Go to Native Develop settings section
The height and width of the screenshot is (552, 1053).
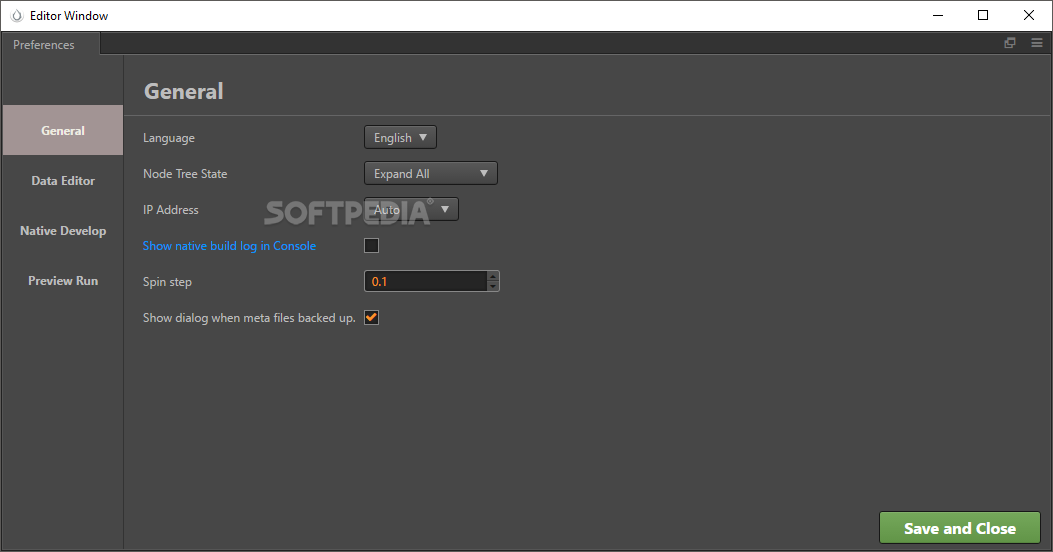click(63, 230)
